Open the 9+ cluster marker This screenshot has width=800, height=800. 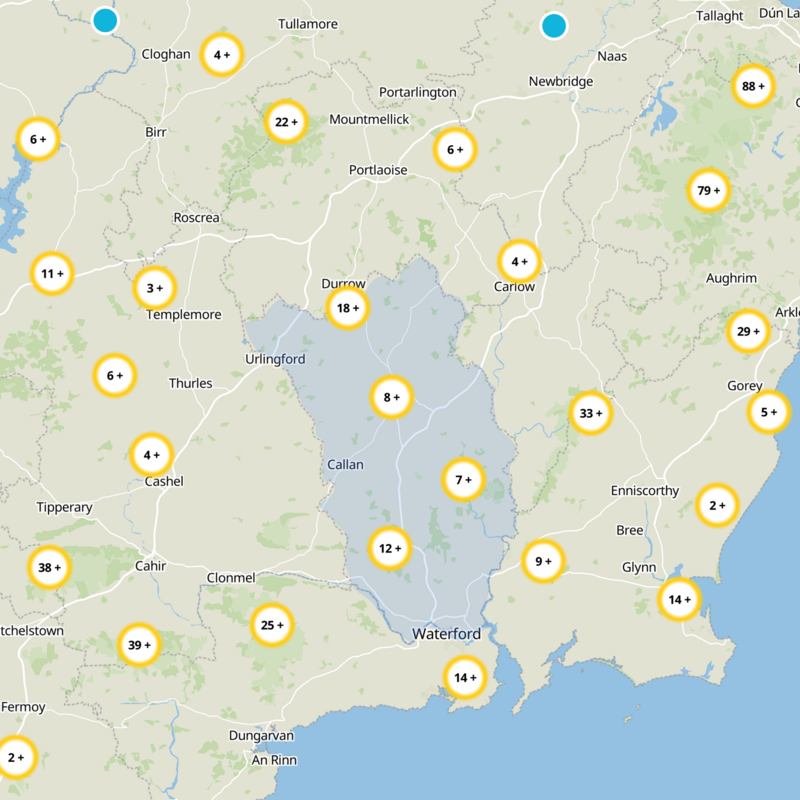543,561
